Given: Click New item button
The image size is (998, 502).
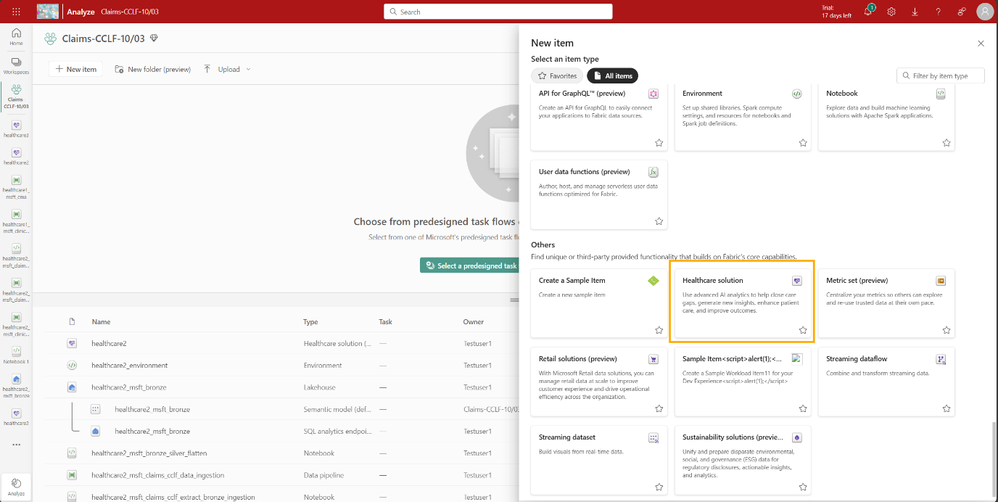Looking at the screenshot, I should click(x=76, y=69).
